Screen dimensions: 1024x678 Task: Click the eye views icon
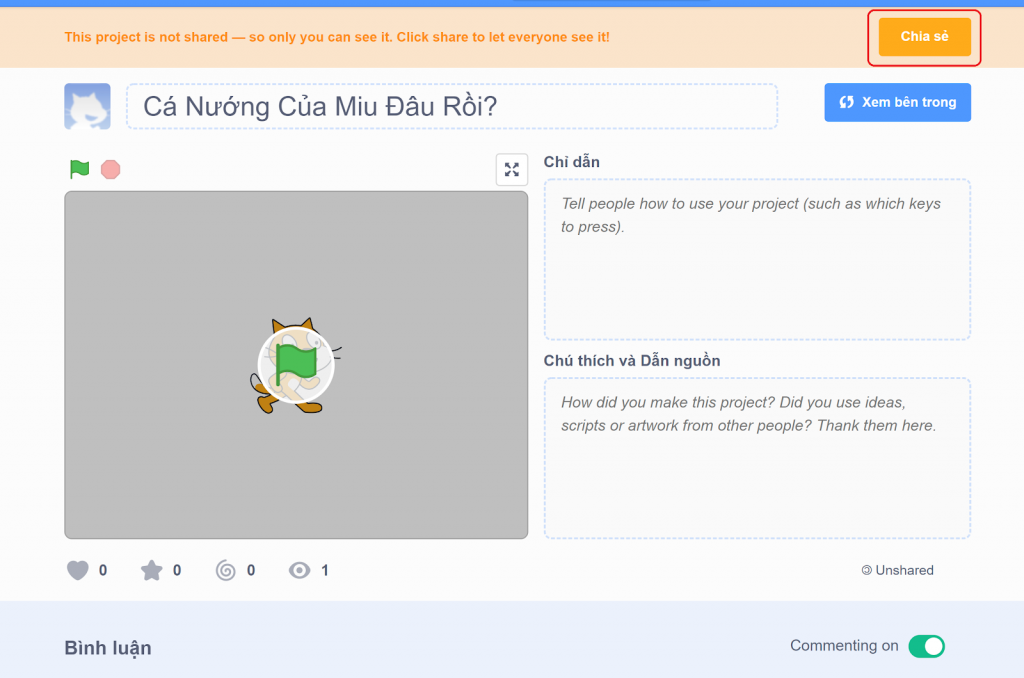[x=300, y=570]
